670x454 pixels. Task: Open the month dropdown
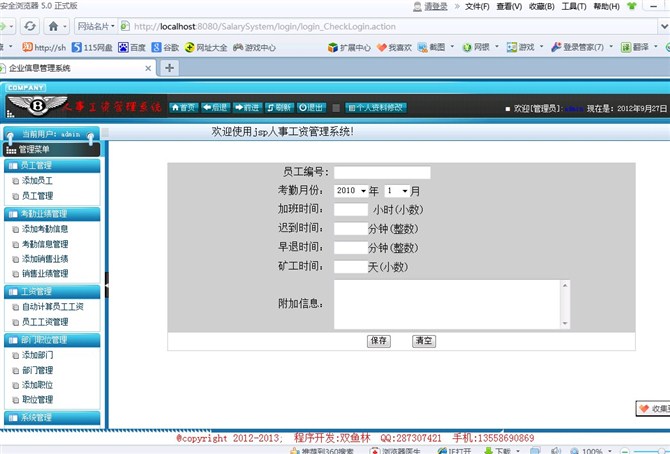(x=397, y=191)
